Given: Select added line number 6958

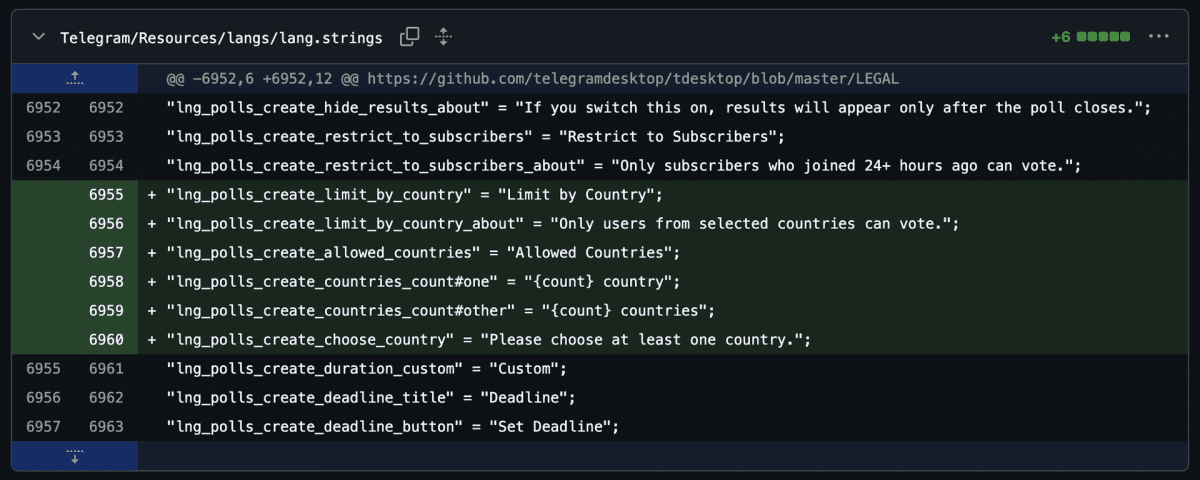Looking at the screenshot, I should coord(106,282).
